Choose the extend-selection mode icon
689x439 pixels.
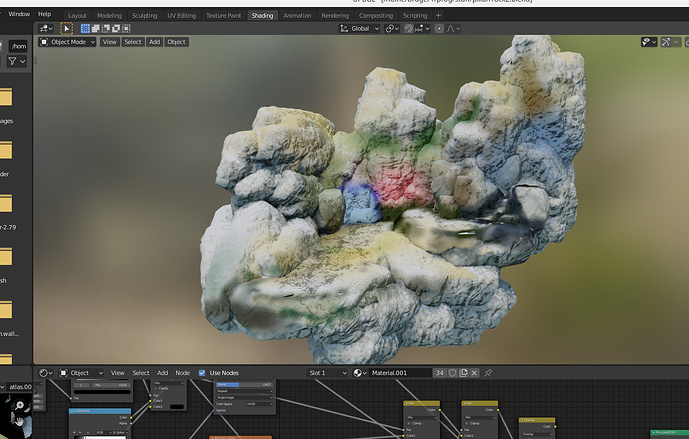(x=95, y=29)
